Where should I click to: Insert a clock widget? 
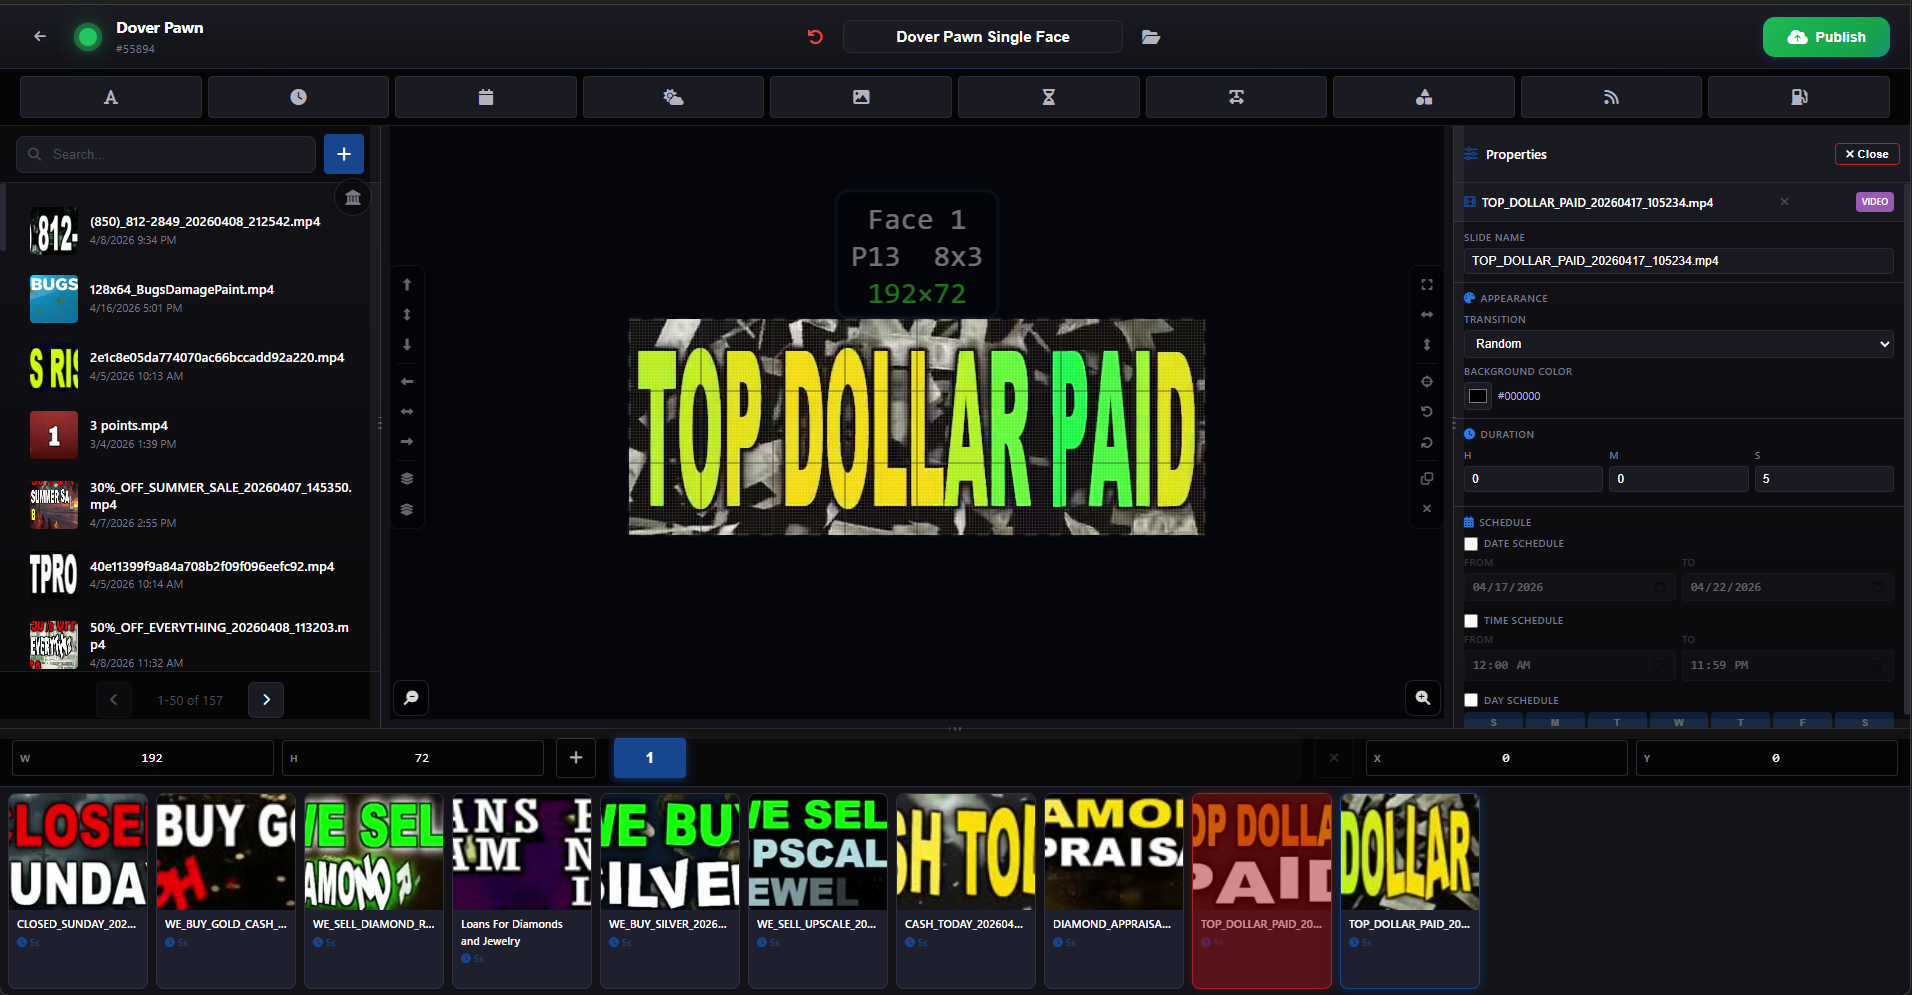tap(297, 97)
